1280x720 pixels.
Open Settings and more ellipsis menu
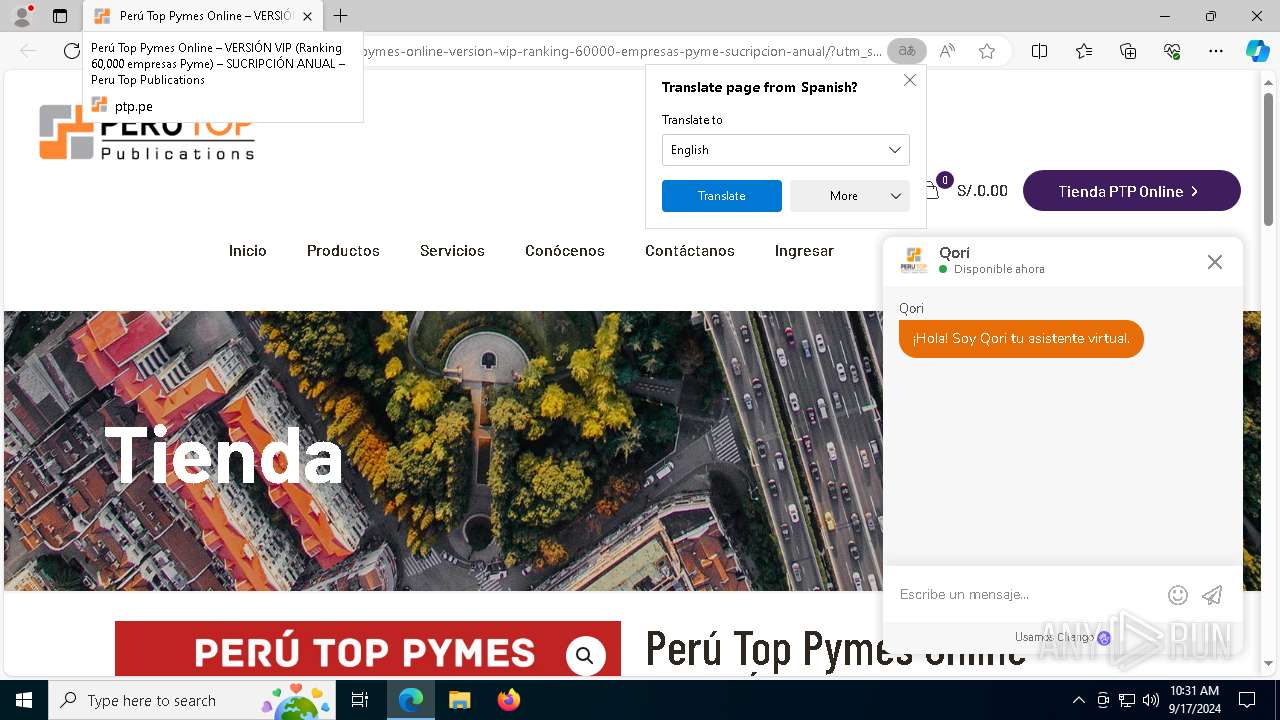[1216, 51]
